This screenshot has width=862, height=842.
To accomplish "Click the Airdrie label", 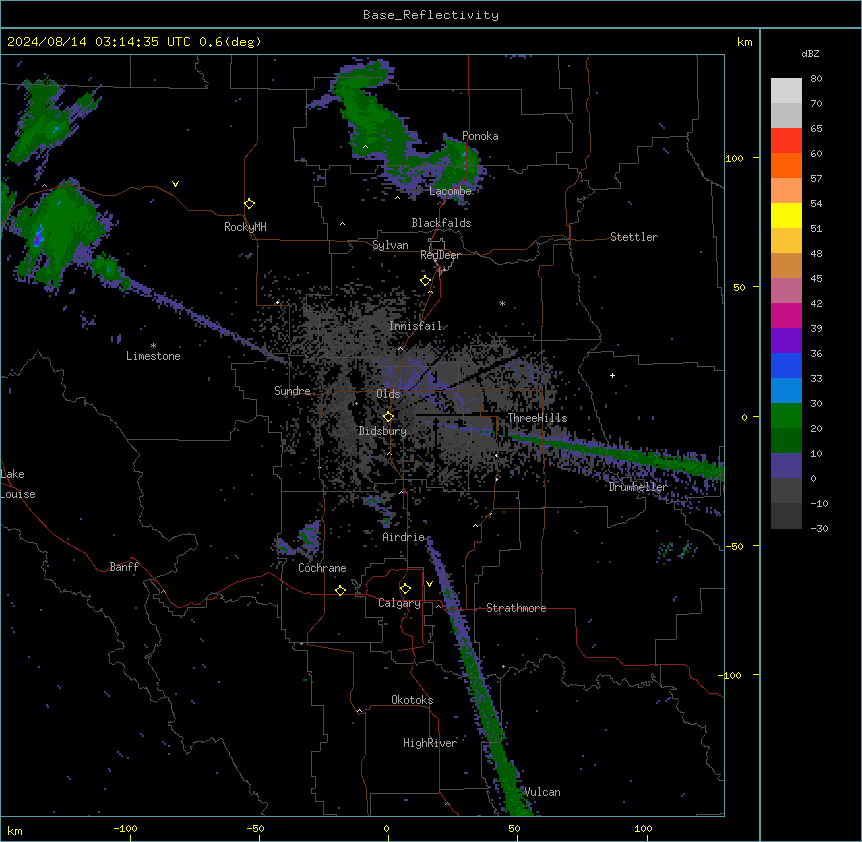I will 404,537.
